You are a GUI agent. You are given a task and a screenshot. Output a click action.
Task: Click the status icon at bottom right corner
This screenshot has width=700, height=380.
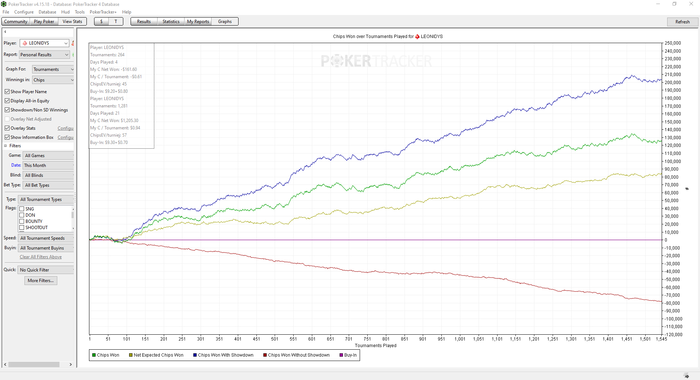pos(686,376)
